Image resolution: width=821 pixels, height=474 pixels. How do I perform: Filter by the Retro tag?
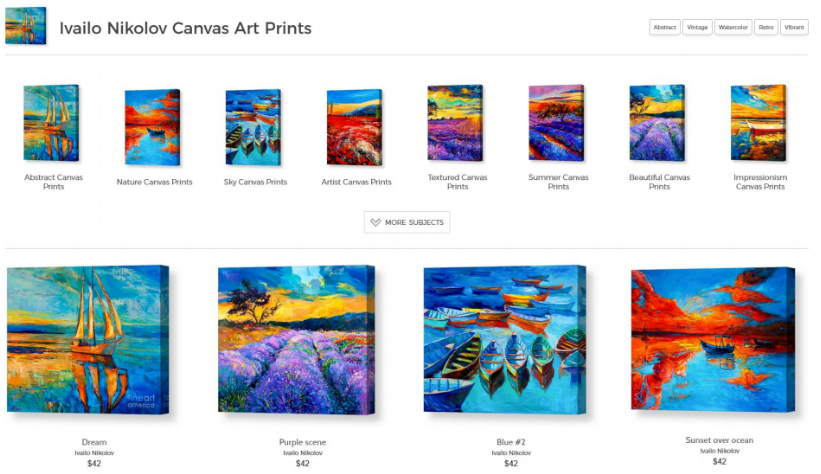766,27
